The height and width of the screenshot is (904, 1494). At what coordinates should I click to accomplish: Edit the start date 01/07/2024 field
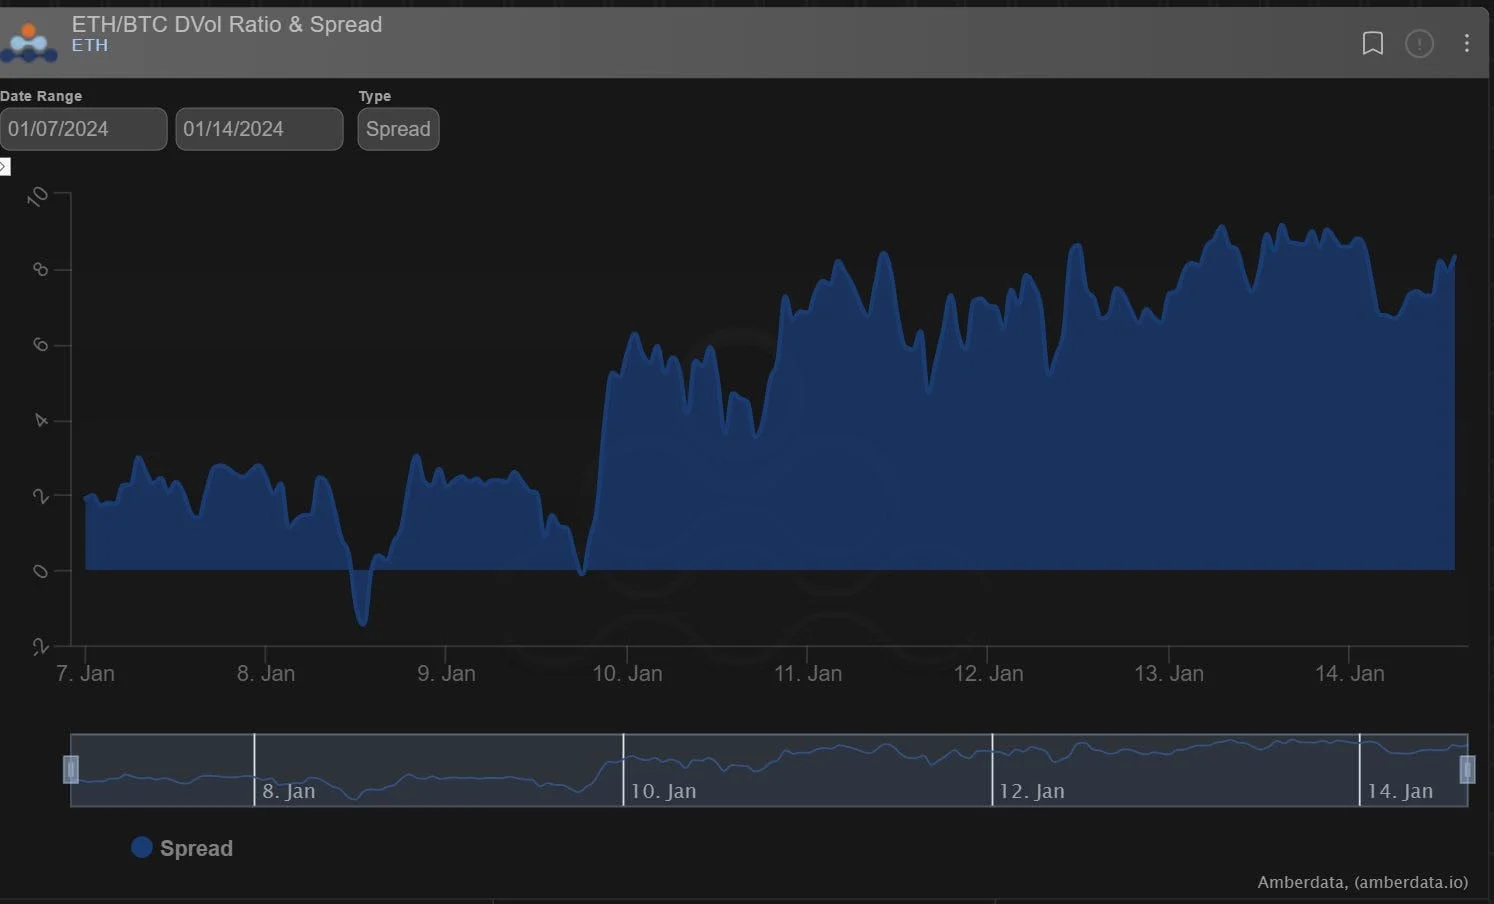[x=83, y=129]
